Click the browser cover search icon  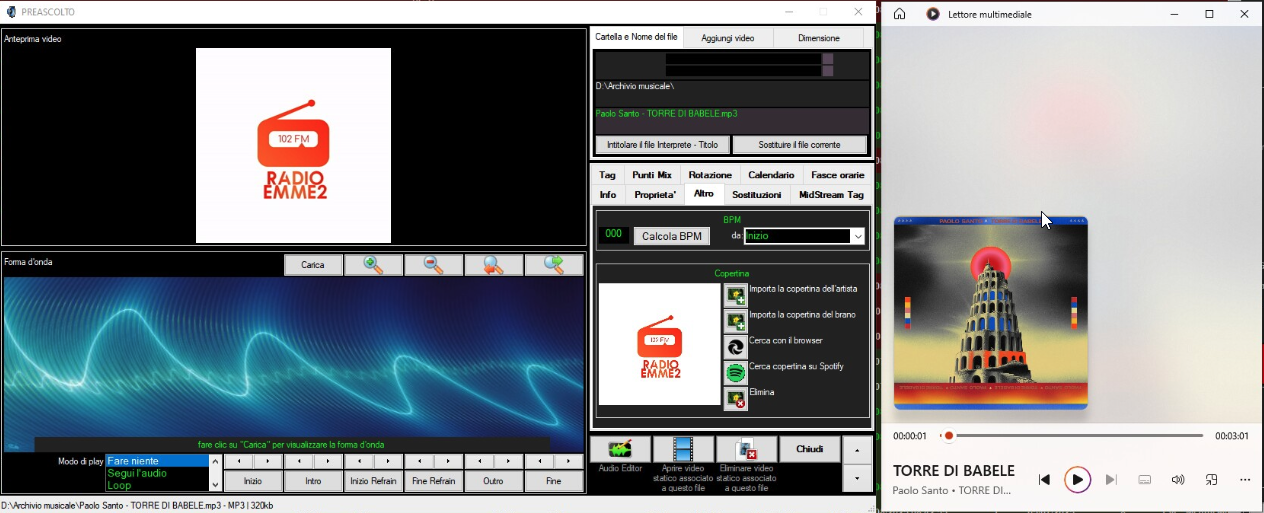735,347
